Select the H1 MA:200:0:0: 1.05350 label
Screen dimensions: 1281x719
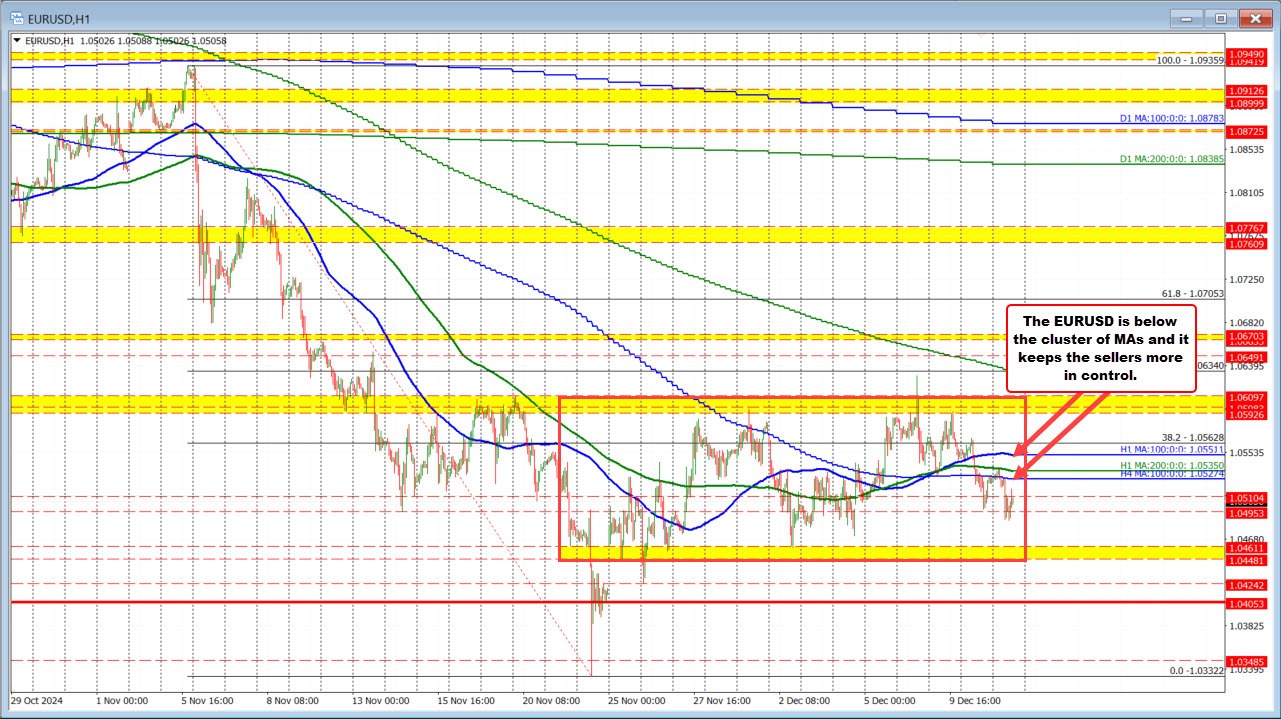(x=1173, y=466)
